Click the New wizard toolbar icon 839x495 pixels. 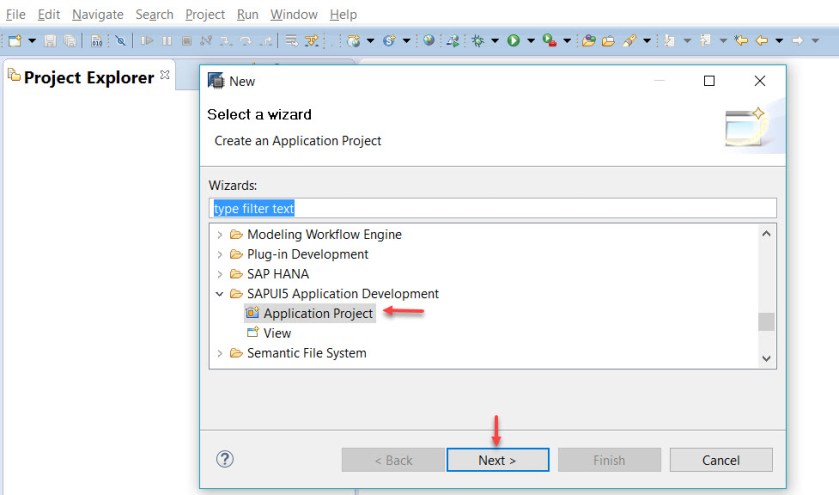coord(14,41)
